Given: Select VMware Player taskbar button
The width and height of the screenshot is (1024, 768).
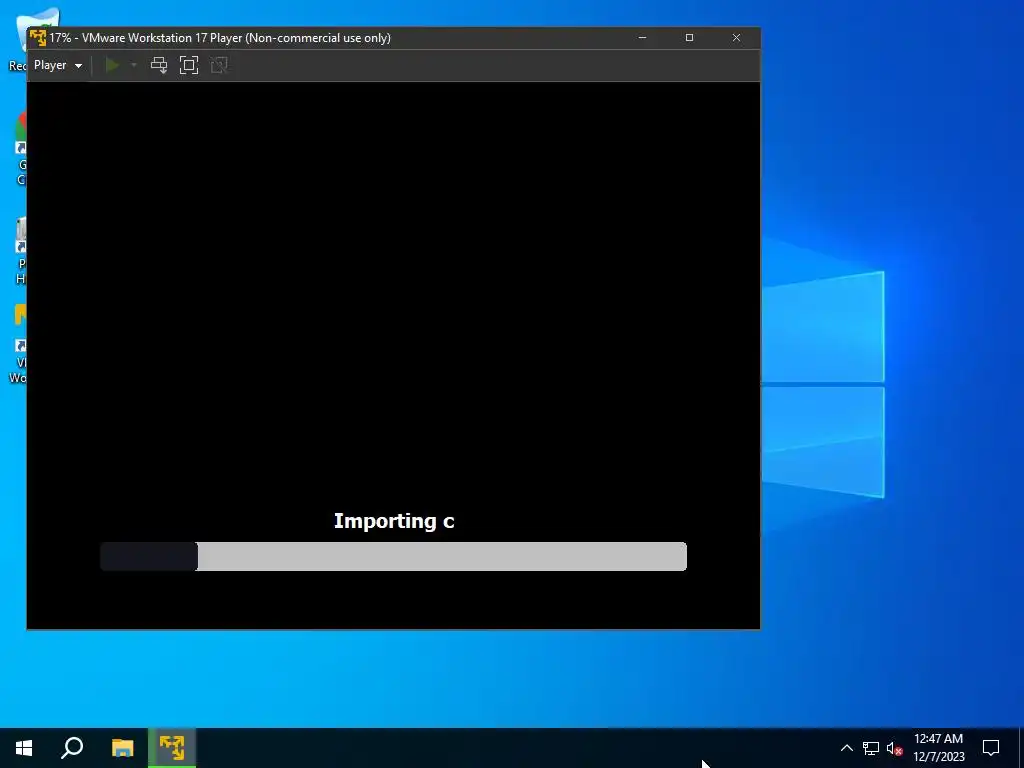Looking at the screenshot, I should [x=172, y=748].
